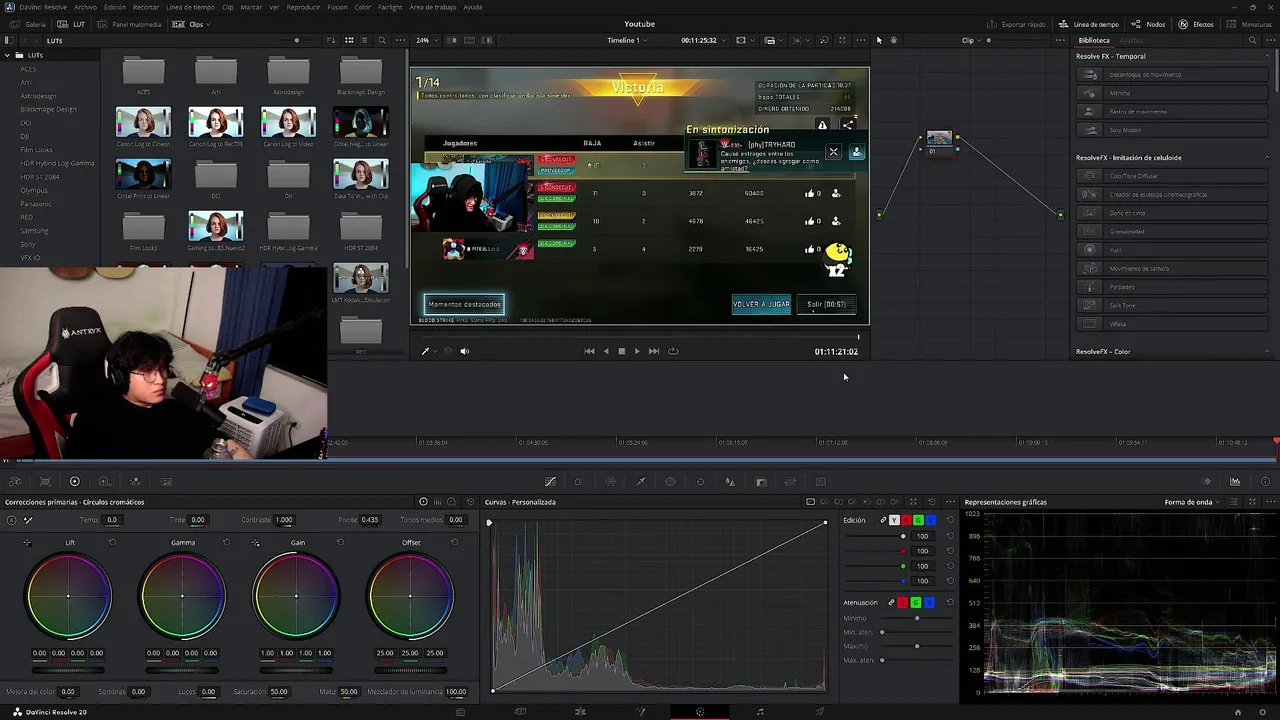Switch LUT browser to thumbnail view
The width and height of the screenshot is (1280, 720).
349,40
